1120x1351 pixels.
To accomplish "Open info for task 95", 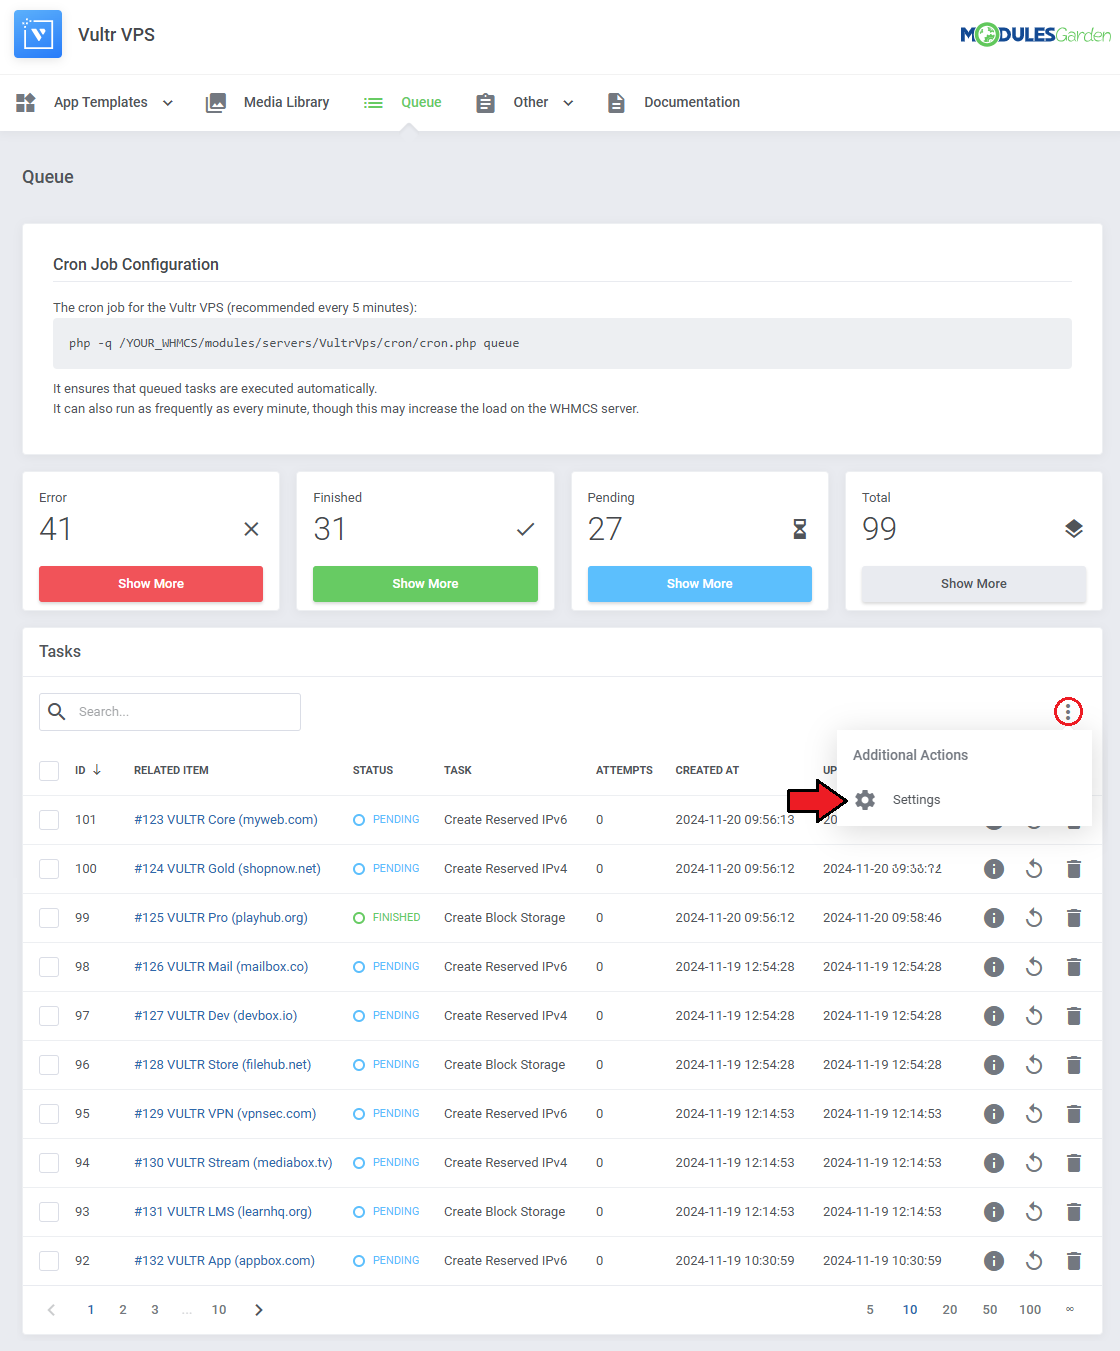I will tap(994, 1114).
